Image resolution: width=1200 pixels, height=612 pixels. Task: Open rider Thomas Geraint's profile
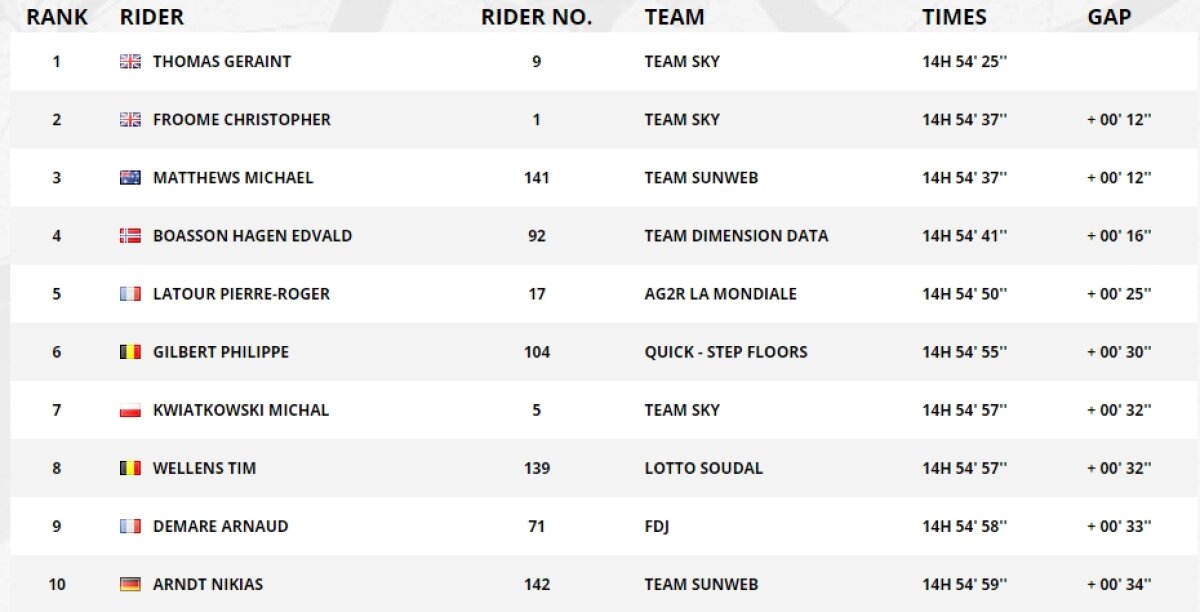point(222,62)
